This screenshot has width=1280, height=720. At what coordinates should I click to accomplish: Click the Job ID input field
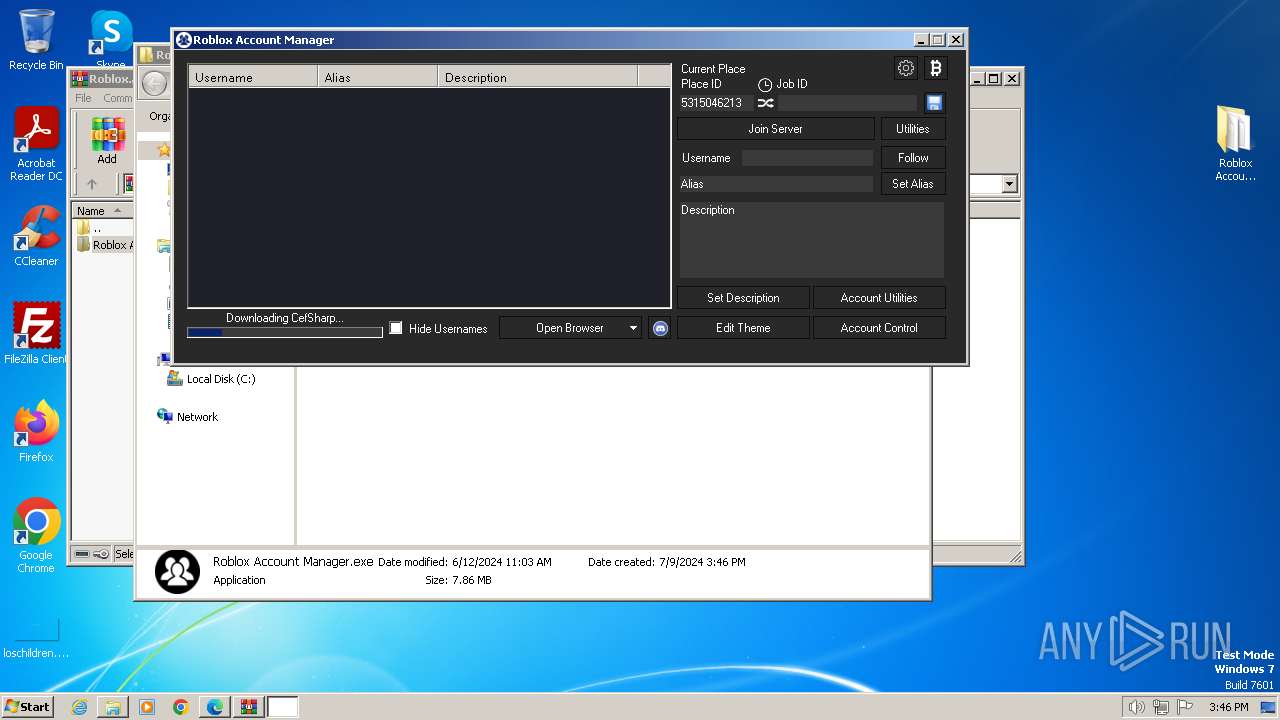point(847,103)
